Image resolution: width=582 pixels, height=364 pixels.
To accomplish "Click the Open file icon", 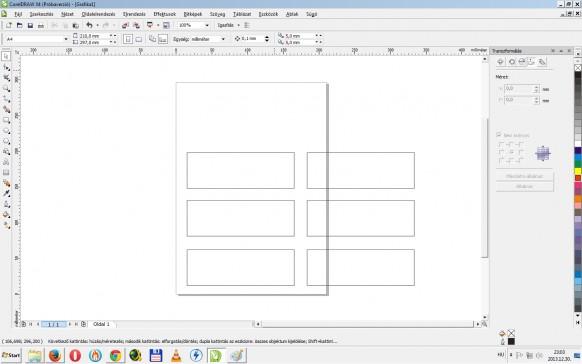I will click(19, 25).
